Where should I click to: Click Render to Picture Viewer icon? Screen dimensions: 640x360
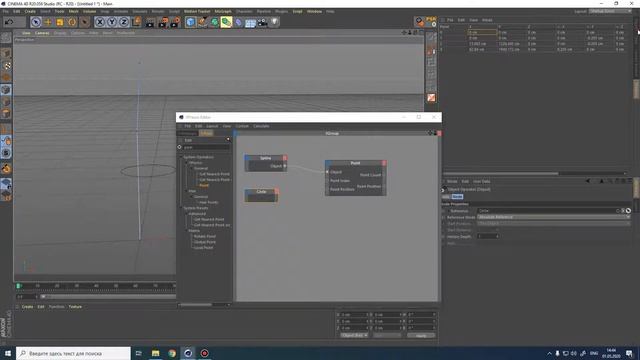(163, 22)
